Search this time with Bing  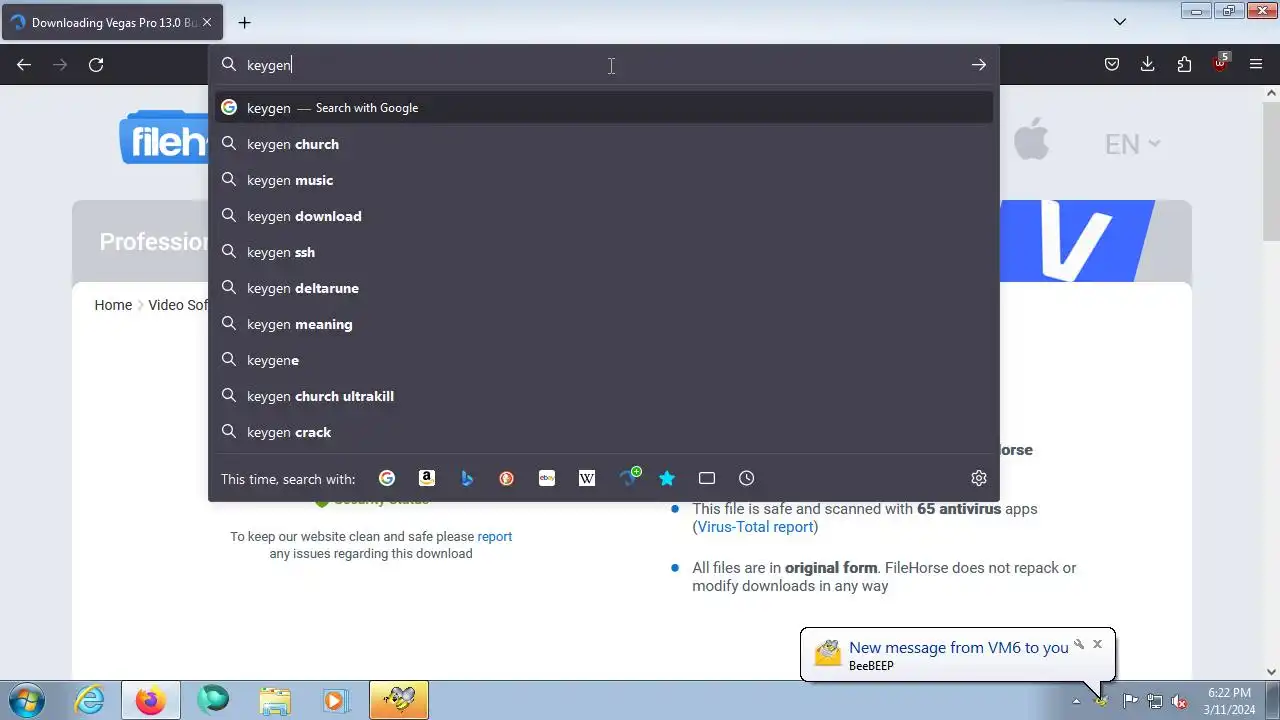(467, 478)
